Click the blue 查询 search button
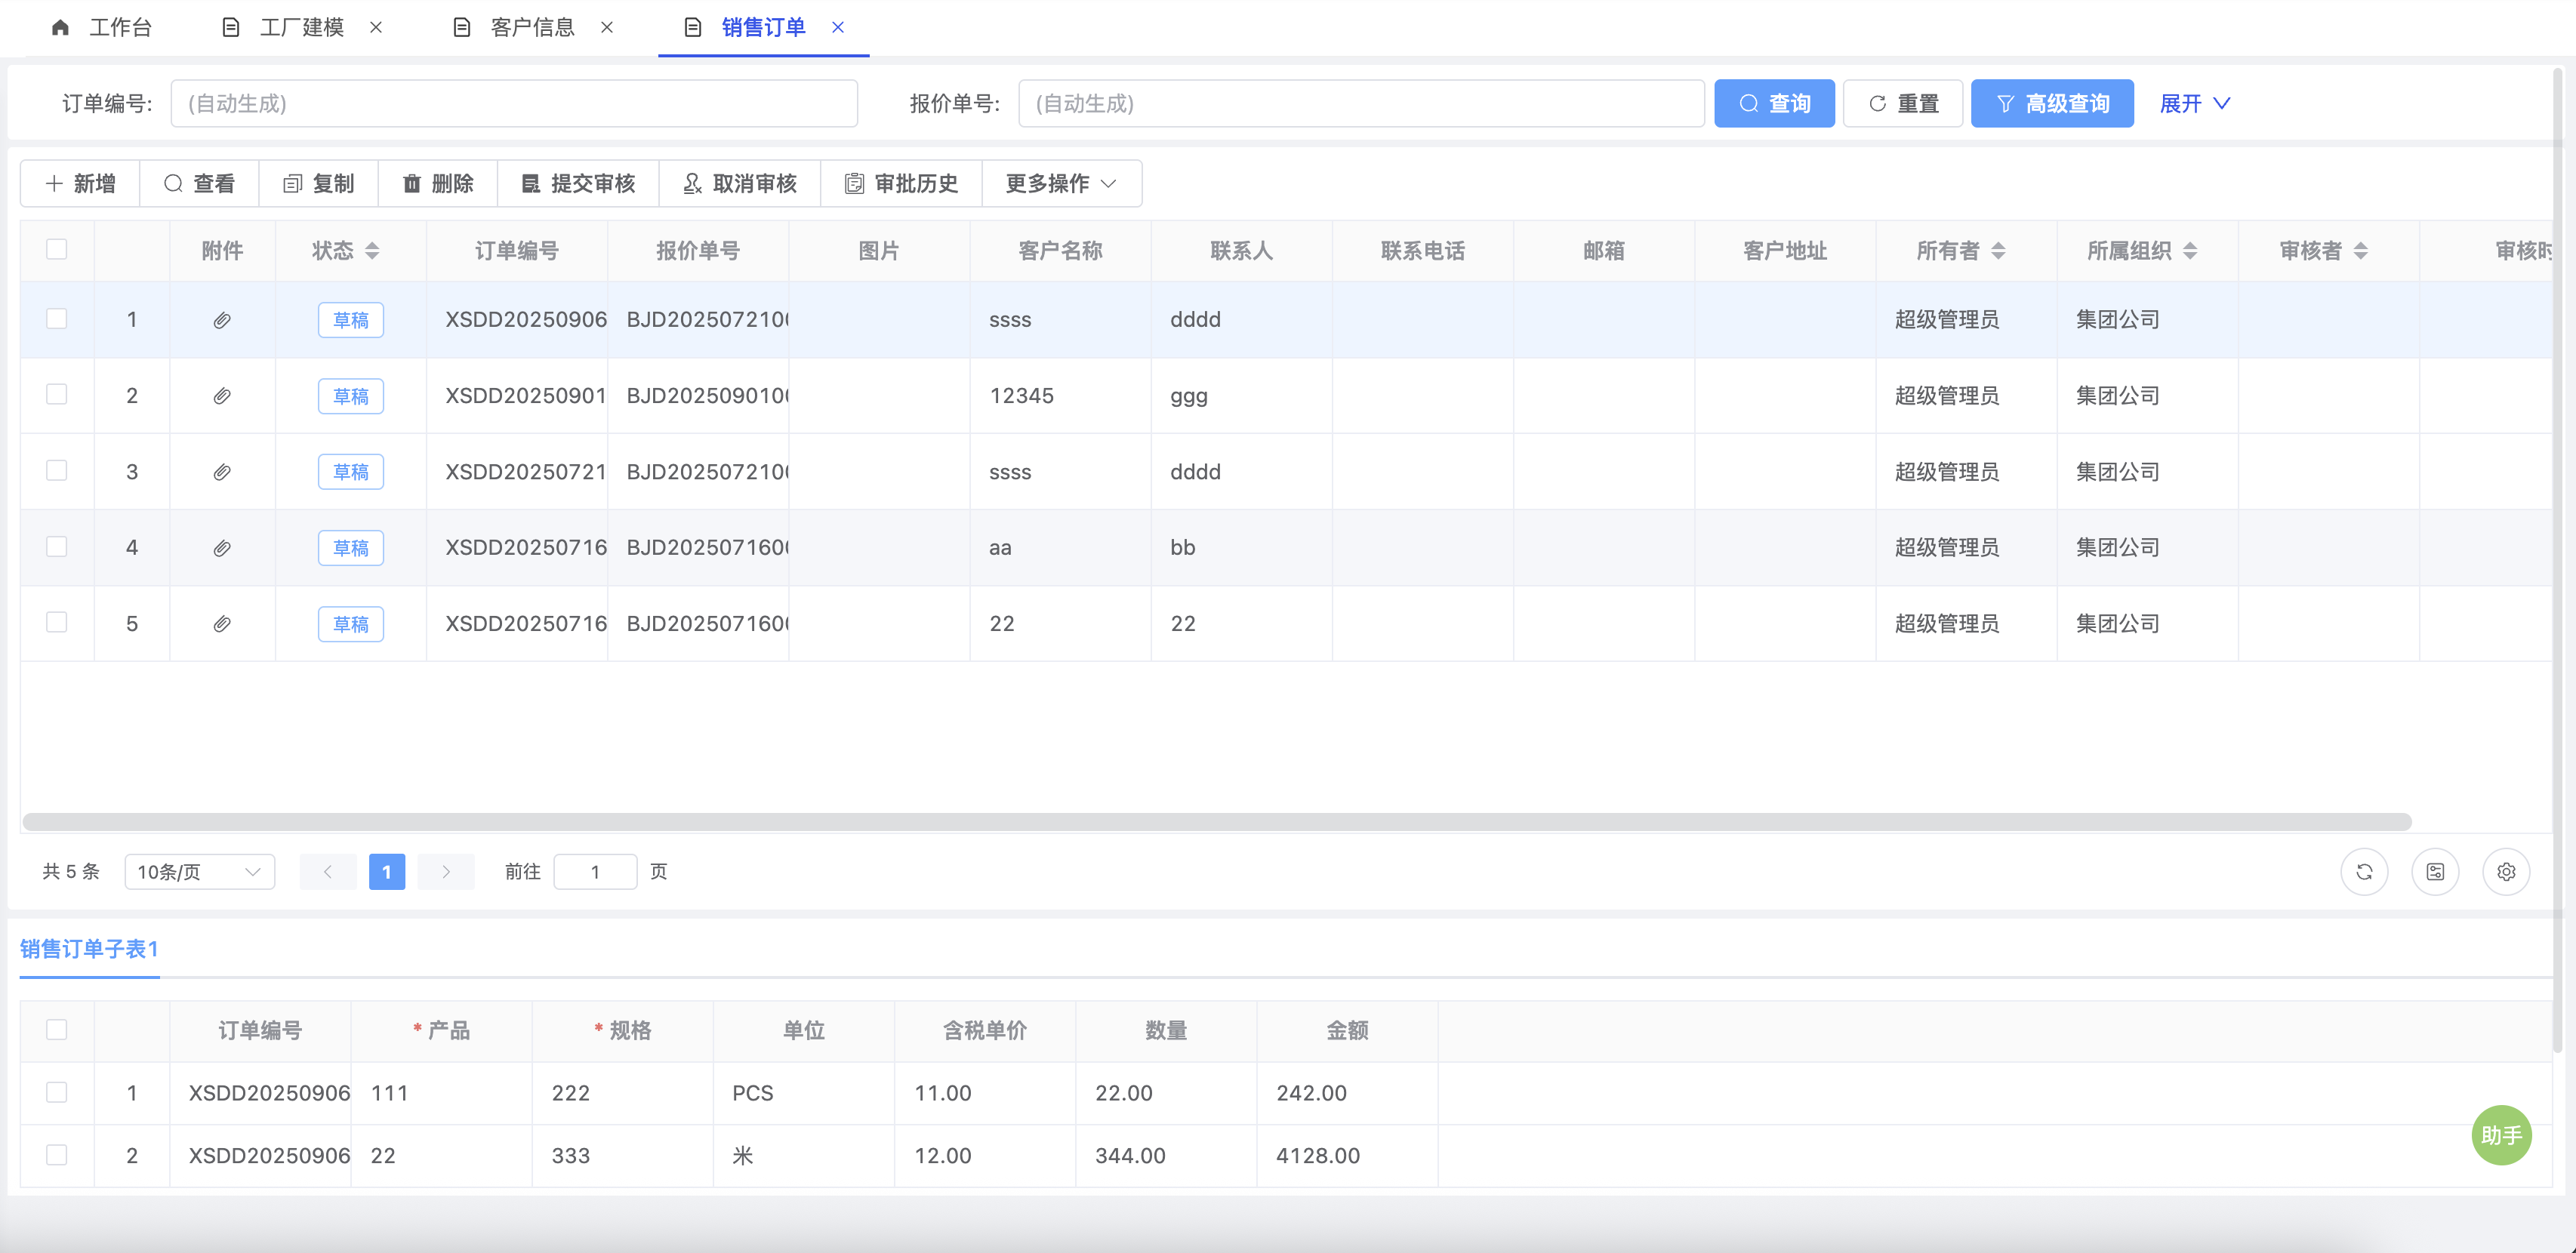Viewport: 2576px width, 1253px height. coord(1774,104)
